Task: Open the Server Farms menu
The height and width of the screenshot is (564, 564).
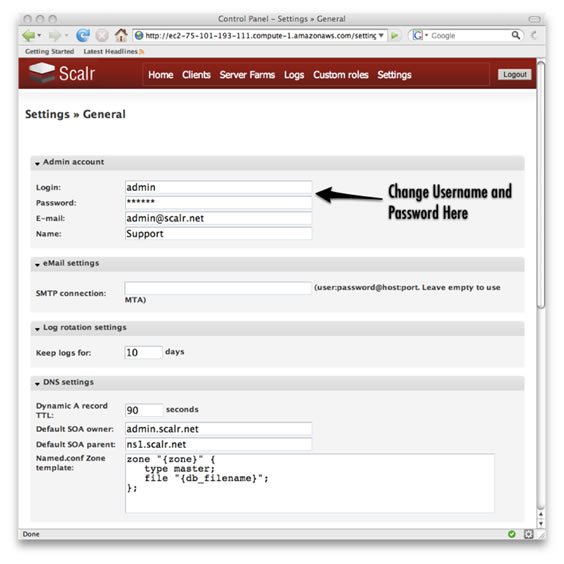Action: tap(247, 75)
